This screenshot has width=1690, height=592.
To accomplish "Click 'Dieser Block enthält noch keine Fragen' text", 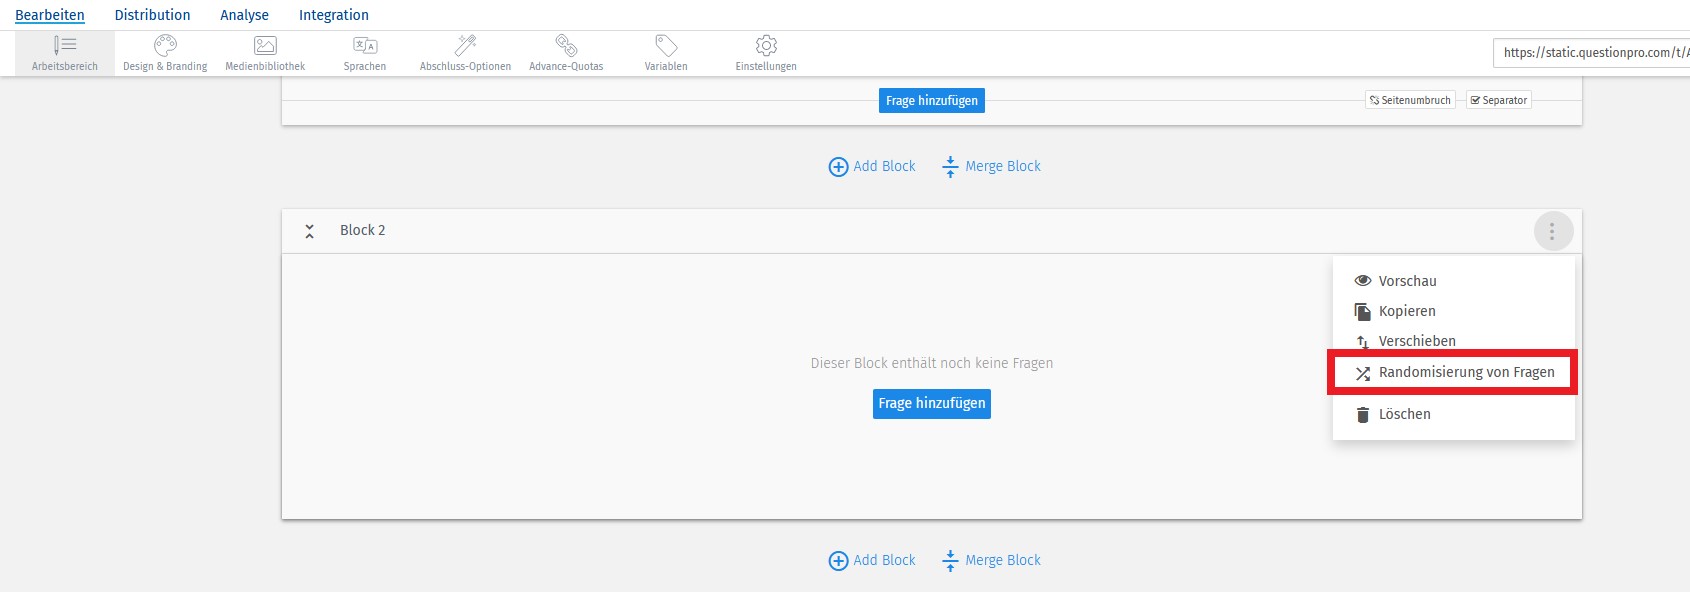I will pos(932,363).
